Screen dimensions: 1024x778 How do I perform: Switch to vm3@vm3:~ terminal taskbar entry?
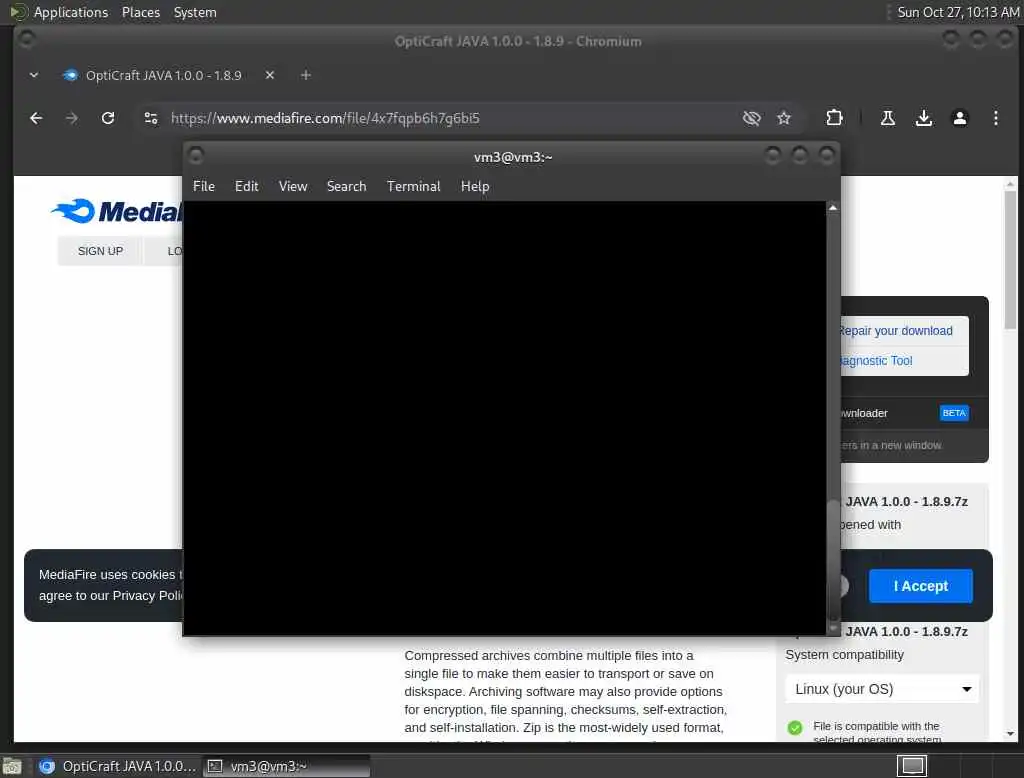tap(286, 766)
